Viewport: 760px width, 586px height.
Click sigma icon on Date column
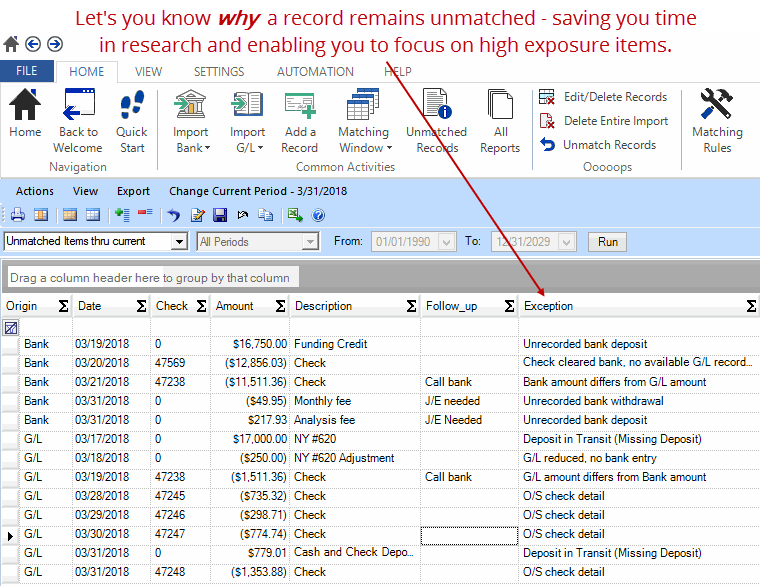(141, 306)
